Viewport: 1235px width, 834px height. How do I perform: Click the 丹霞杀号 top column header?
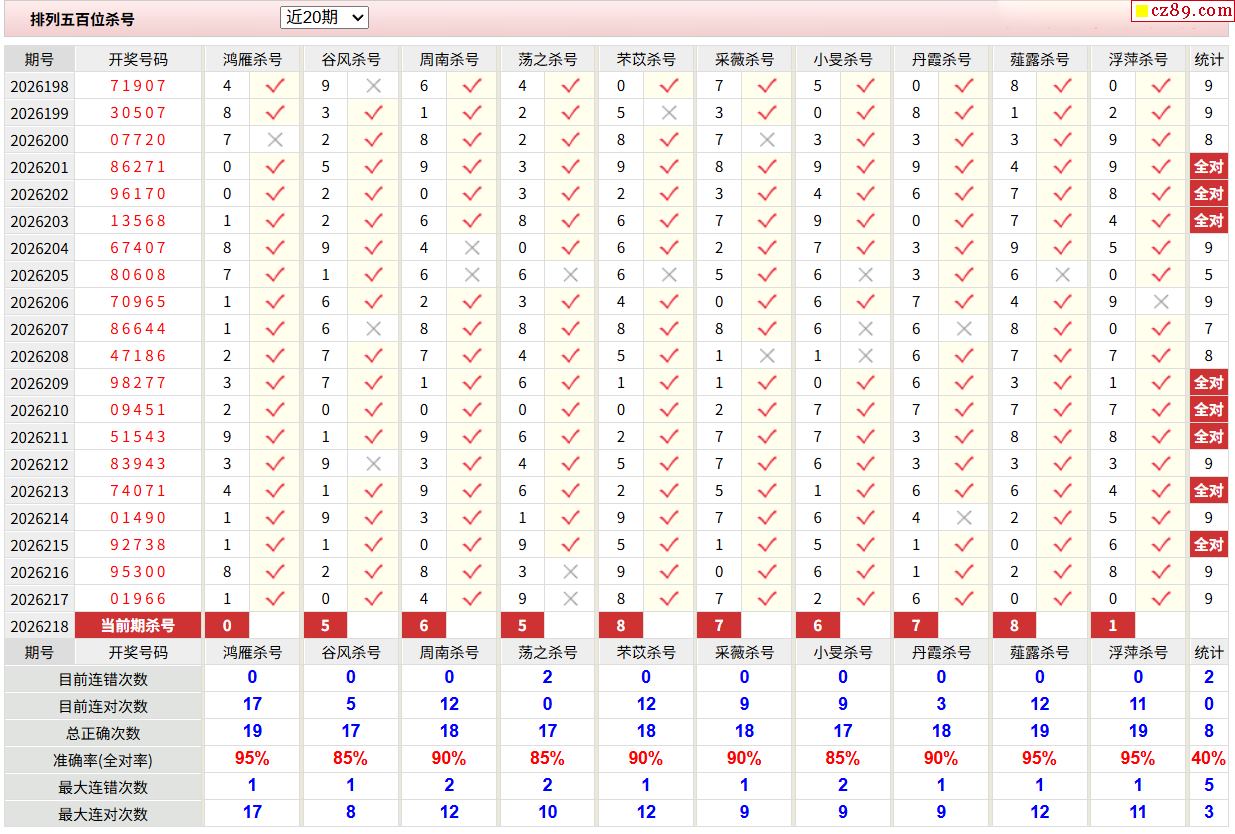[x=941, y=59]
